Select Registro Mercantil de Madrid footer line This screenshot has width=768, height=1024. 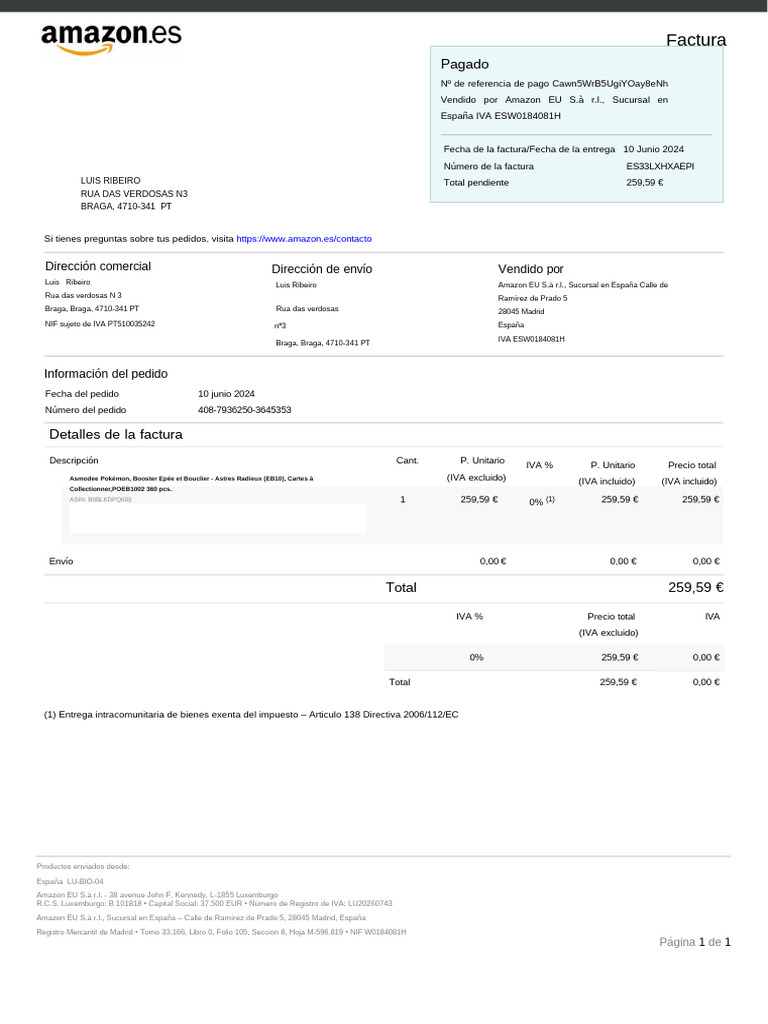click(x=221, y=932)
